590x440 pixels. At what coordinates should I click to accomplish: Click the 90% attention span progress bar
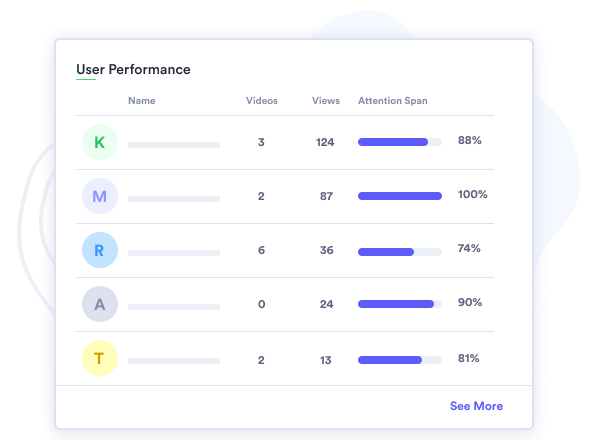click(x=400, y=304)
